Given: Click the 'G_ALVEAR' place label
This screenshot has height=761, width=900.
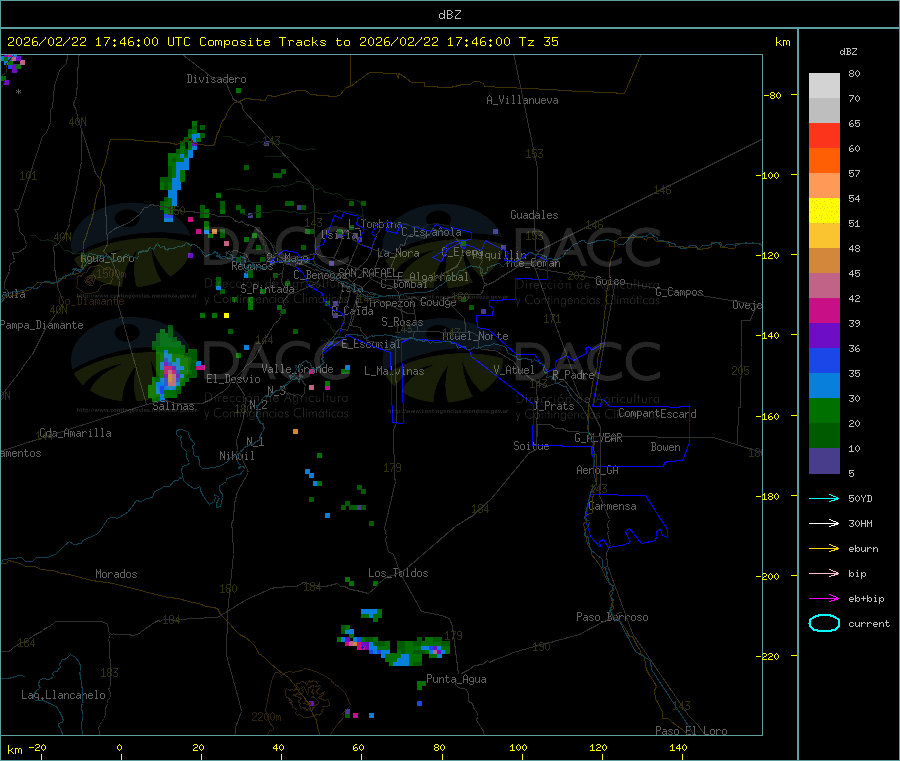Looking at the screenshot, I should pyautogui.click(x=598, y=438).
